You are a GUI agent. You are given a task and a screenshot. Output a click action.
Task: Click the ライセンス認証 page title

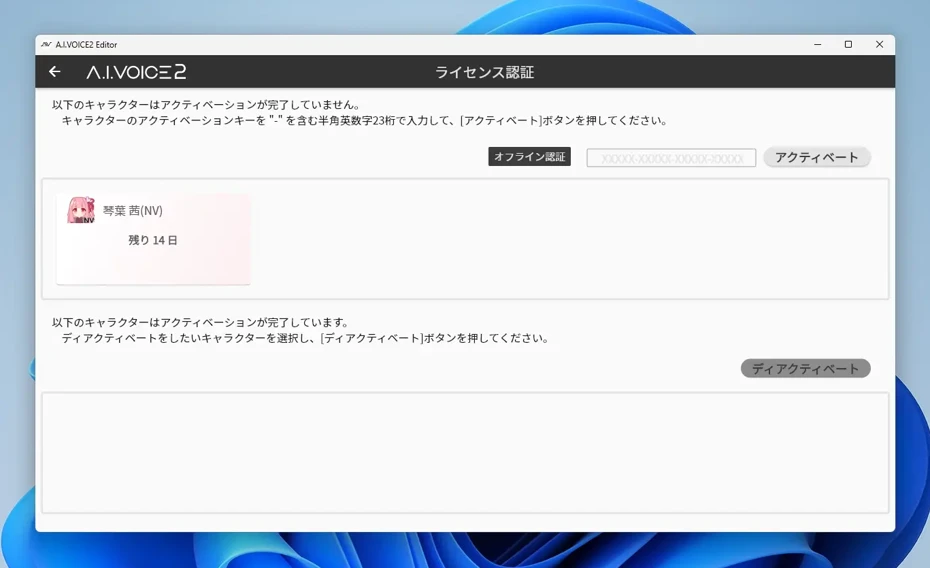pos(485,72)
